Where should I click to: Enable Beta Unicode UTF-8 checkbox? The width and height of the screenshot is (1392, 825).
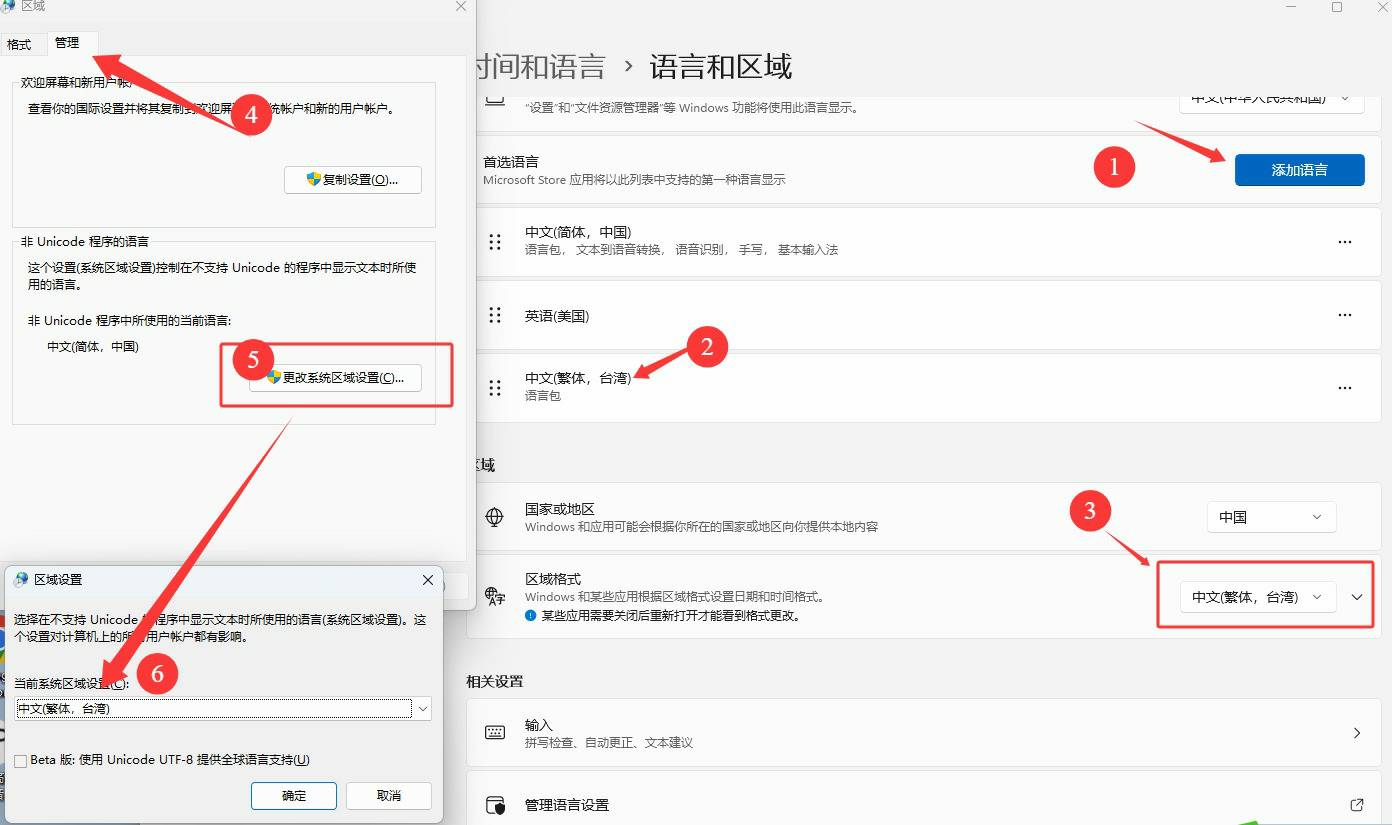21,761
